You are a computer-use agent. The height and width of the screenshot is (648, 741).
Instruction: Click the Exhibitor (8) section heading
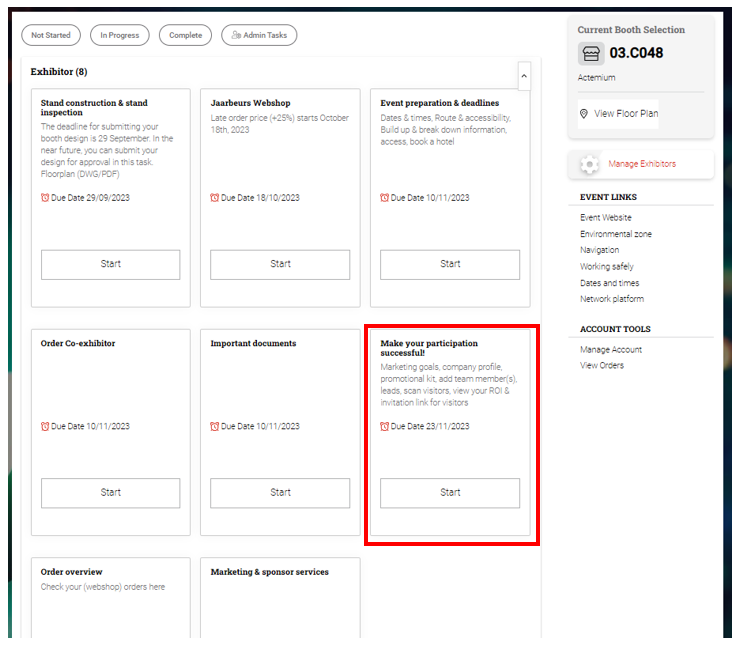(x=59, y=72)
